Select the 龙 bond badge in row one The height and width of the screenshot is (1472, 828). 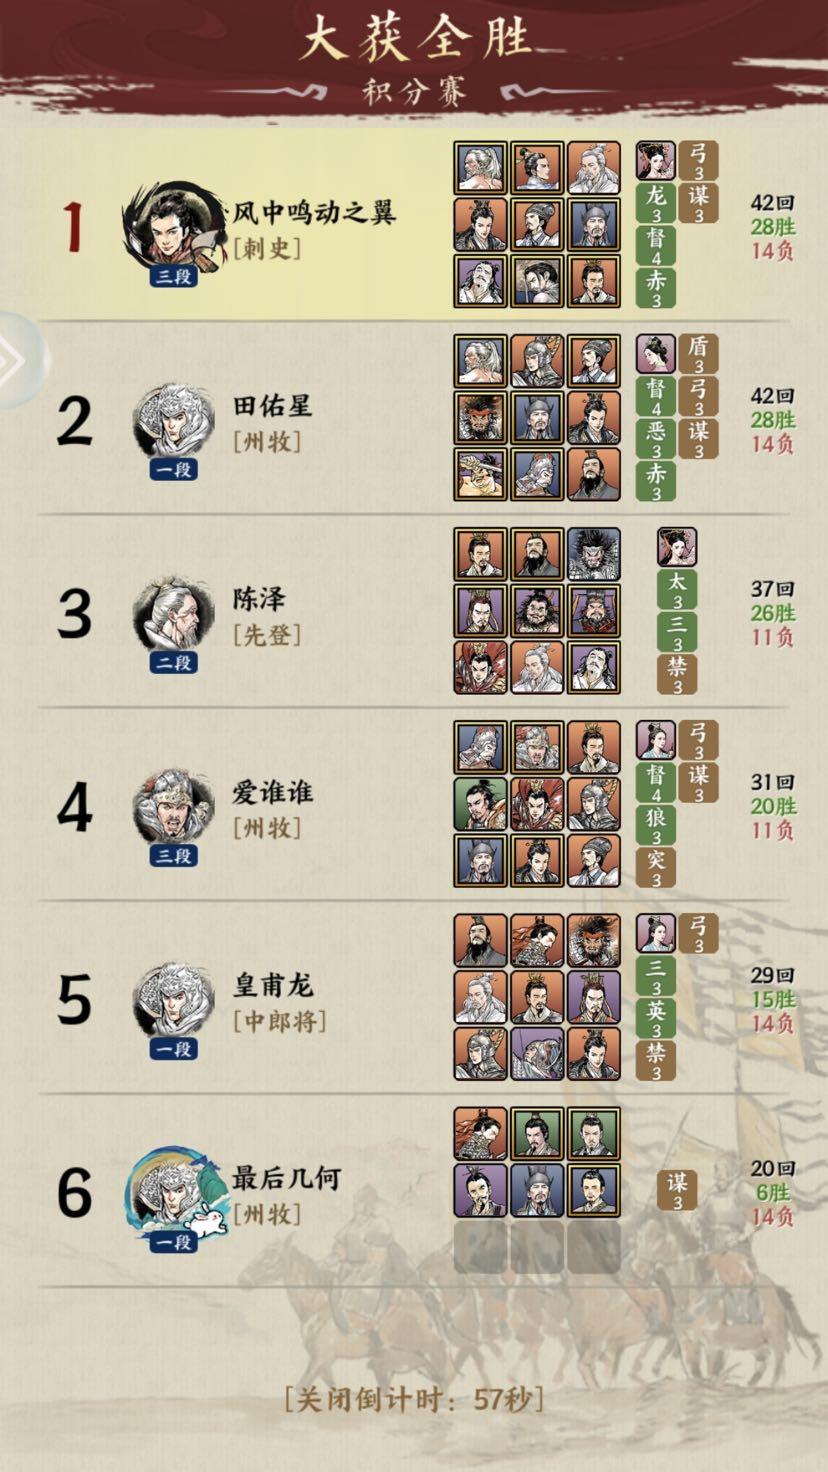click(656, 203)
